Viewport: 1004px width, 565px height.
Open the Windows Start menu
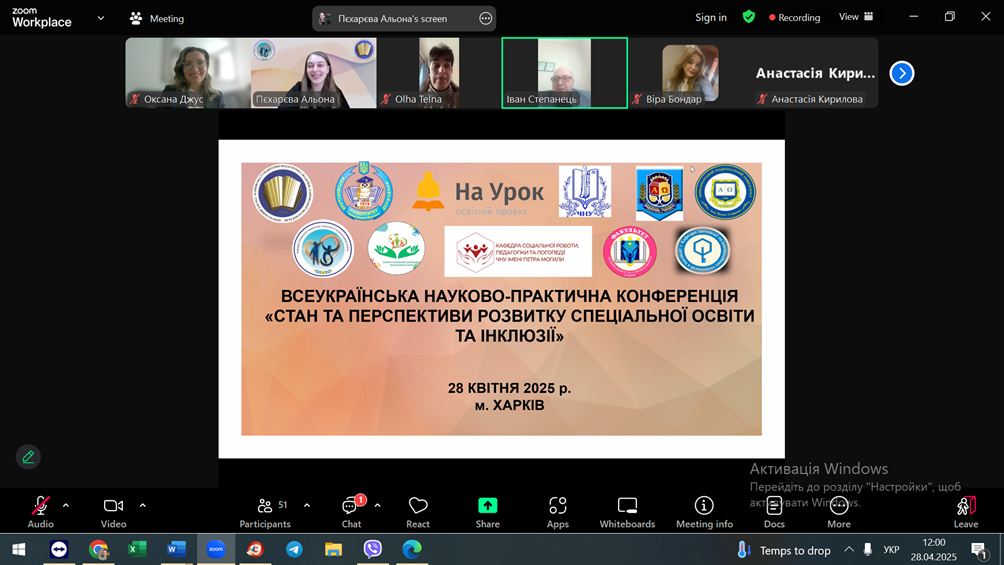pyautogui.click(x=19, y=549)
